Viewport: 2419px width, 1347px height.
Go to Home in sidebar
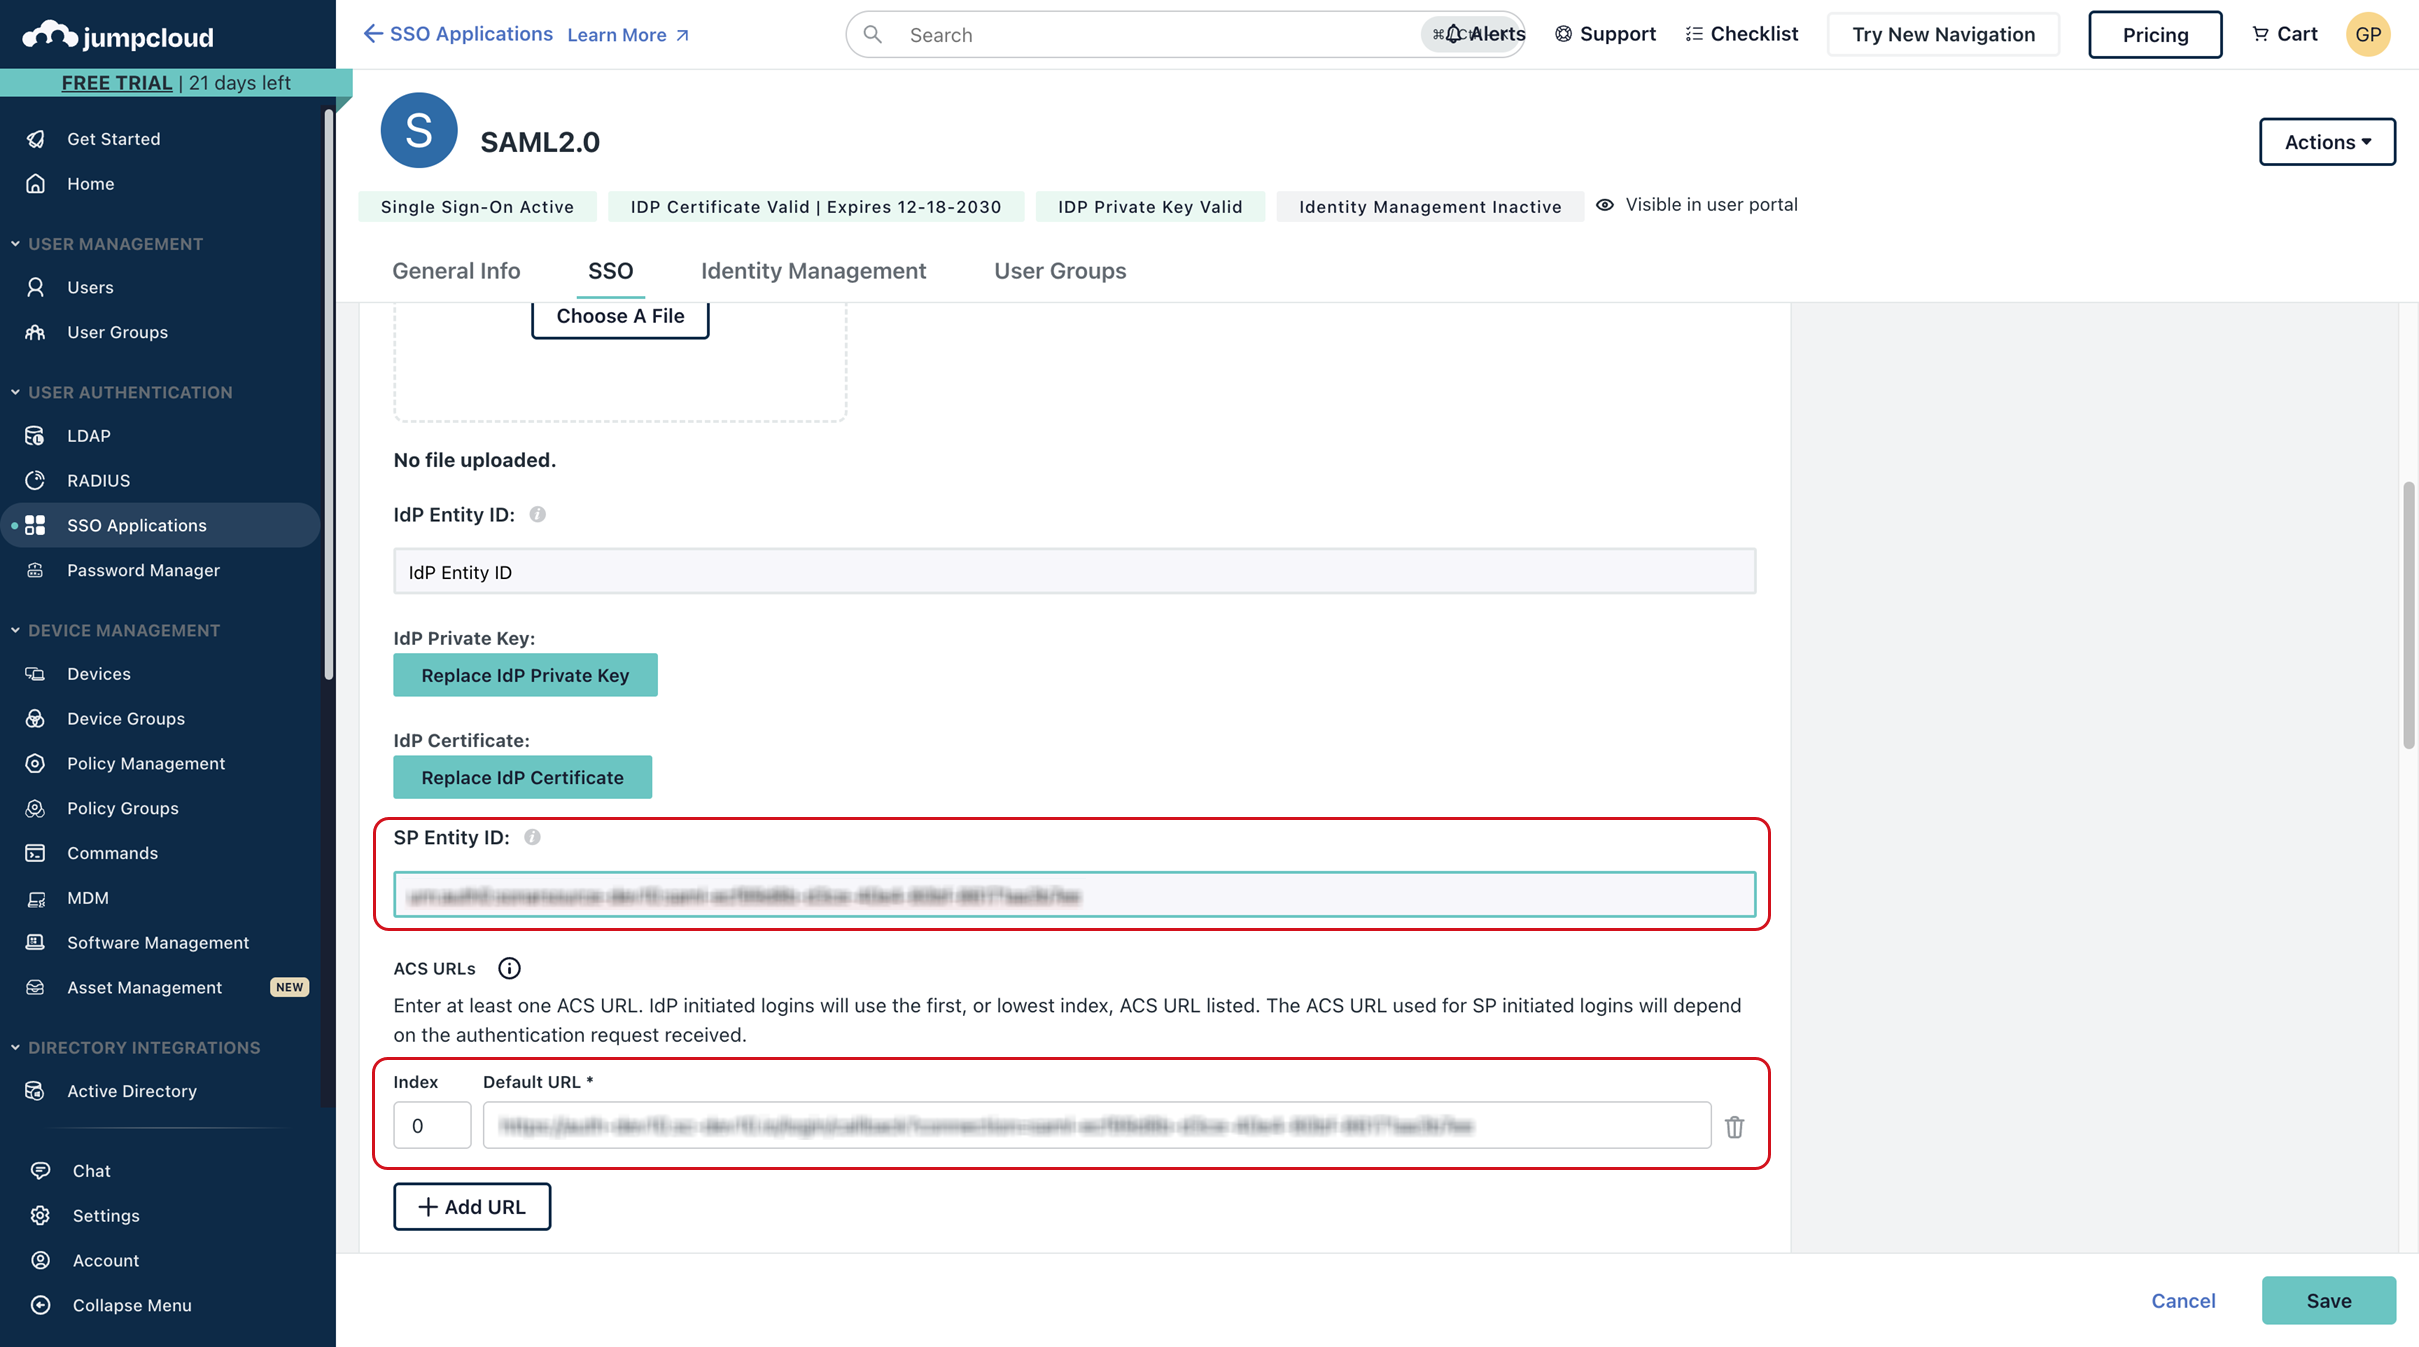tap(90, 184)
